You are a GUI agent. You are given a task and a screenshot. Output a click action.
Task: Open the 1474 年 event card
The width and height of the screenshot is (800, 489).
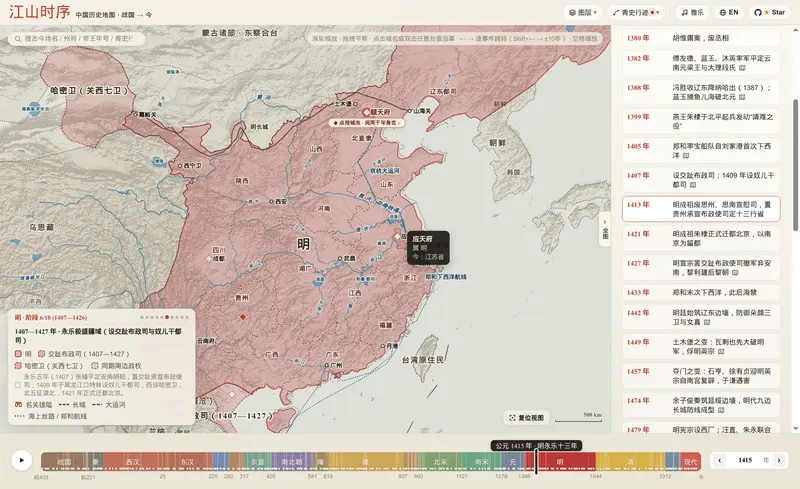(701, 405)
